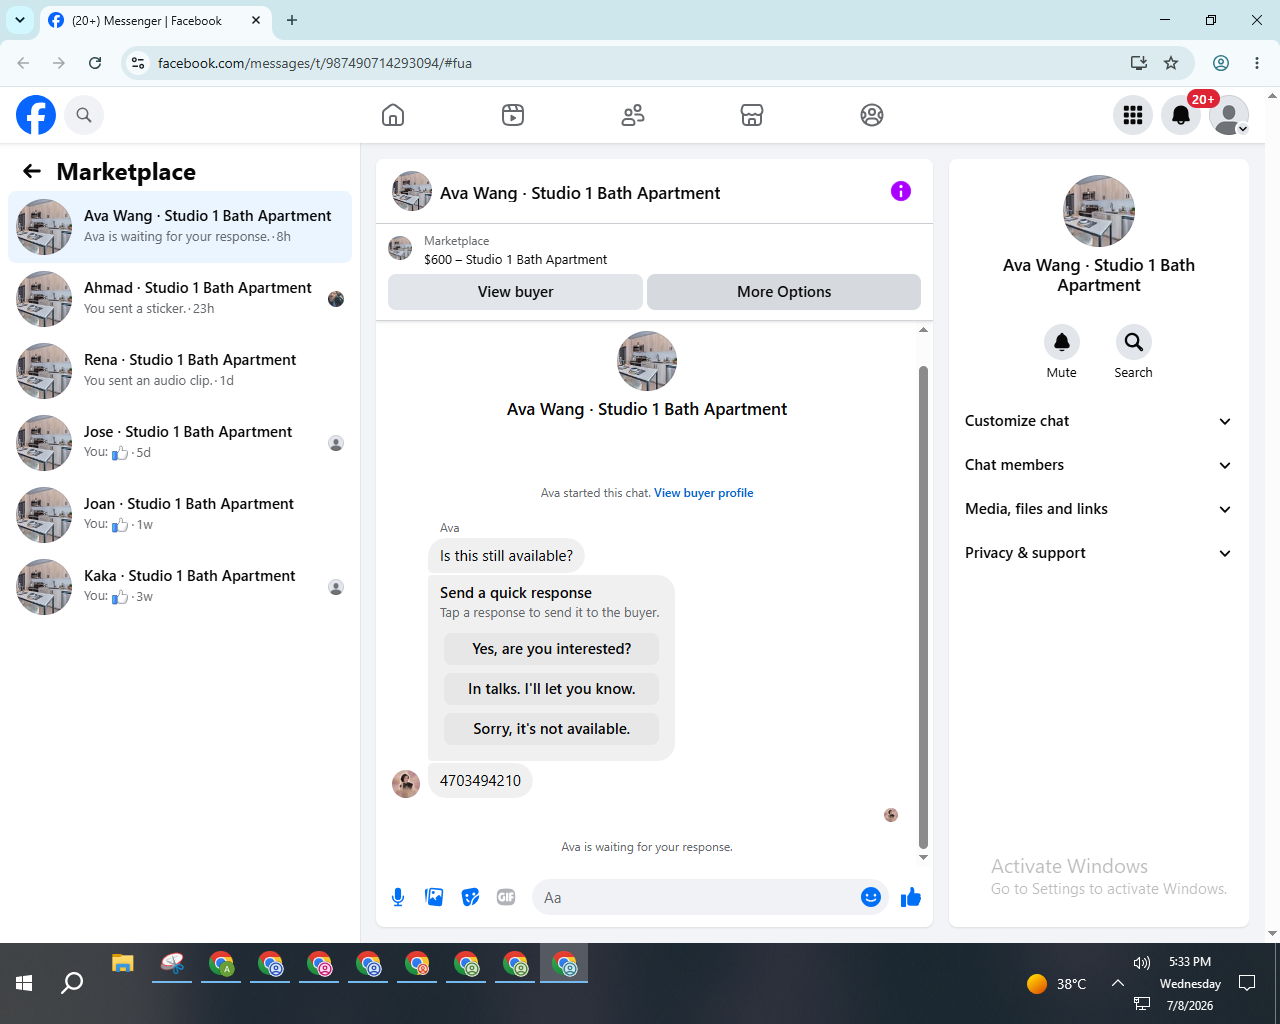Click the View buyer button

515,292
